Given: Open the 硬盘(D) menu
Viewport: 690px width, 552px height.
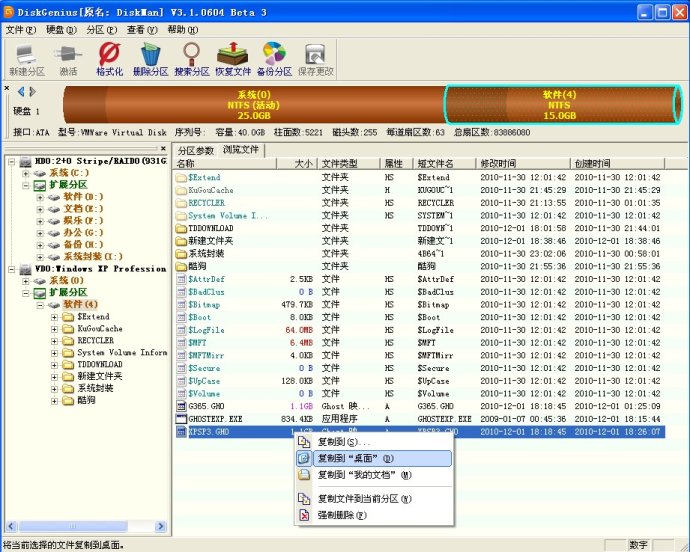Looking at the screenshot, I should point(61,29).
